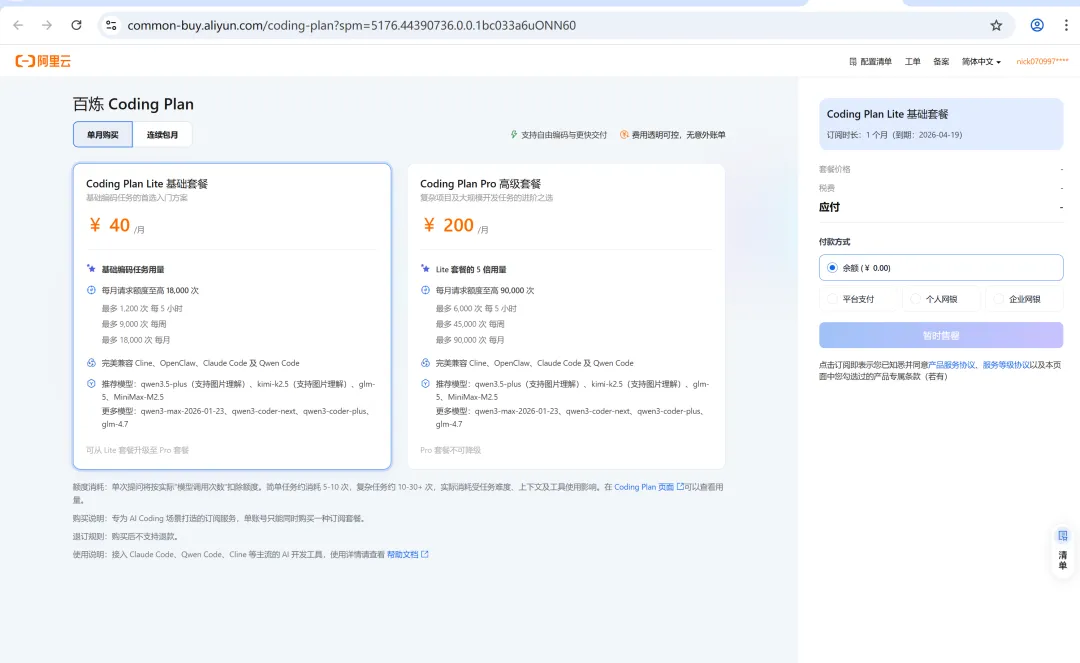Click the text Pro 套餐不可降级
The width and height of the screenshot is (1080, 663).
click(450, 450)
